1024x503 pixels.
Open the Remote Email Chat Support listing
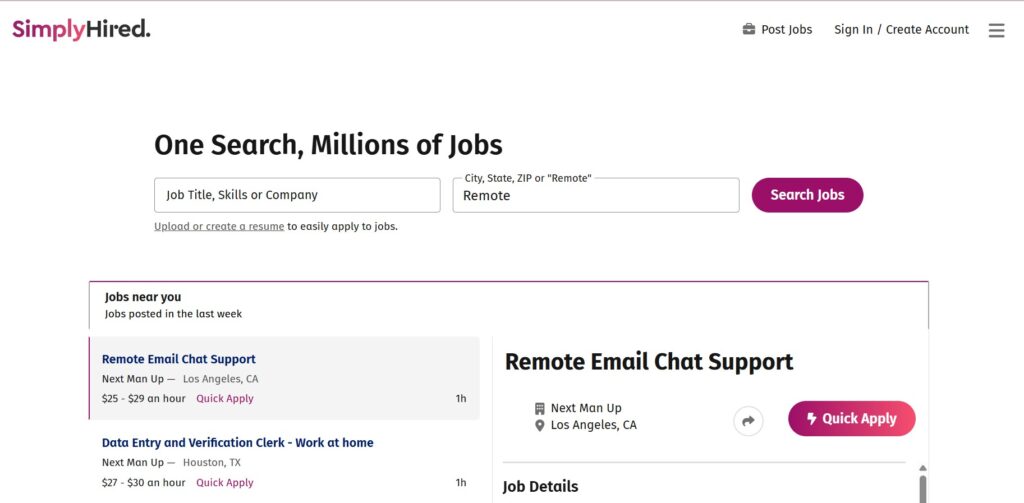[178, 359]
